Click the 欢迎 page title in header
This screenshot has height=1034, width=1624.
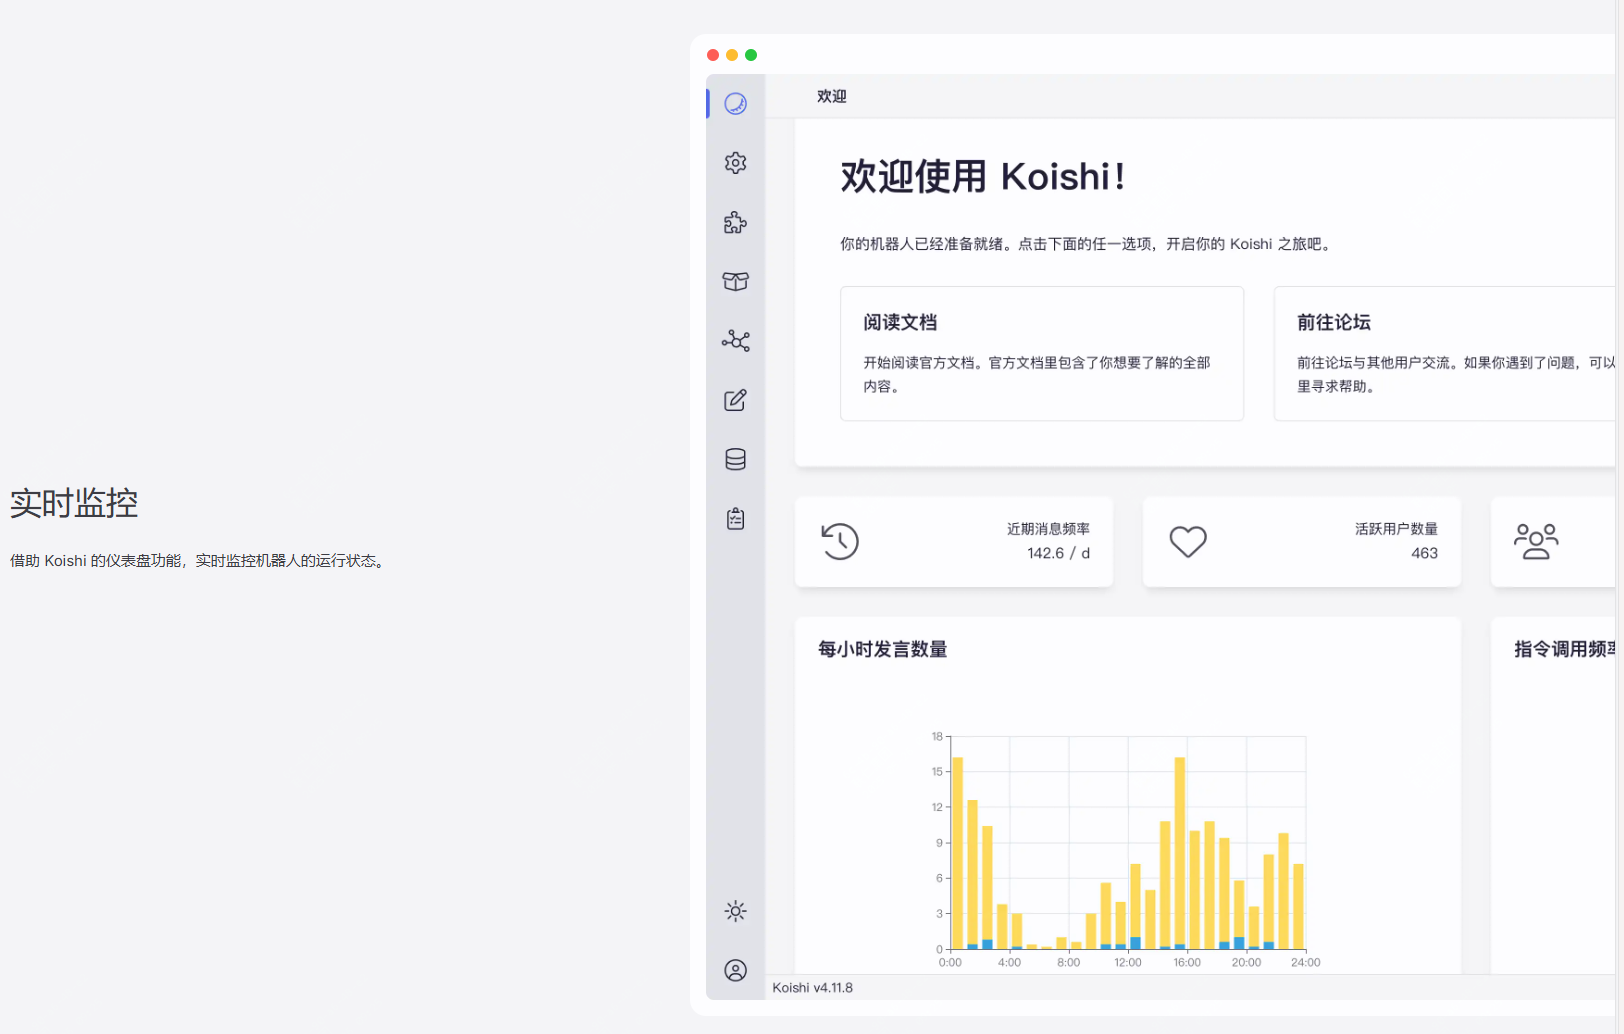831,96
